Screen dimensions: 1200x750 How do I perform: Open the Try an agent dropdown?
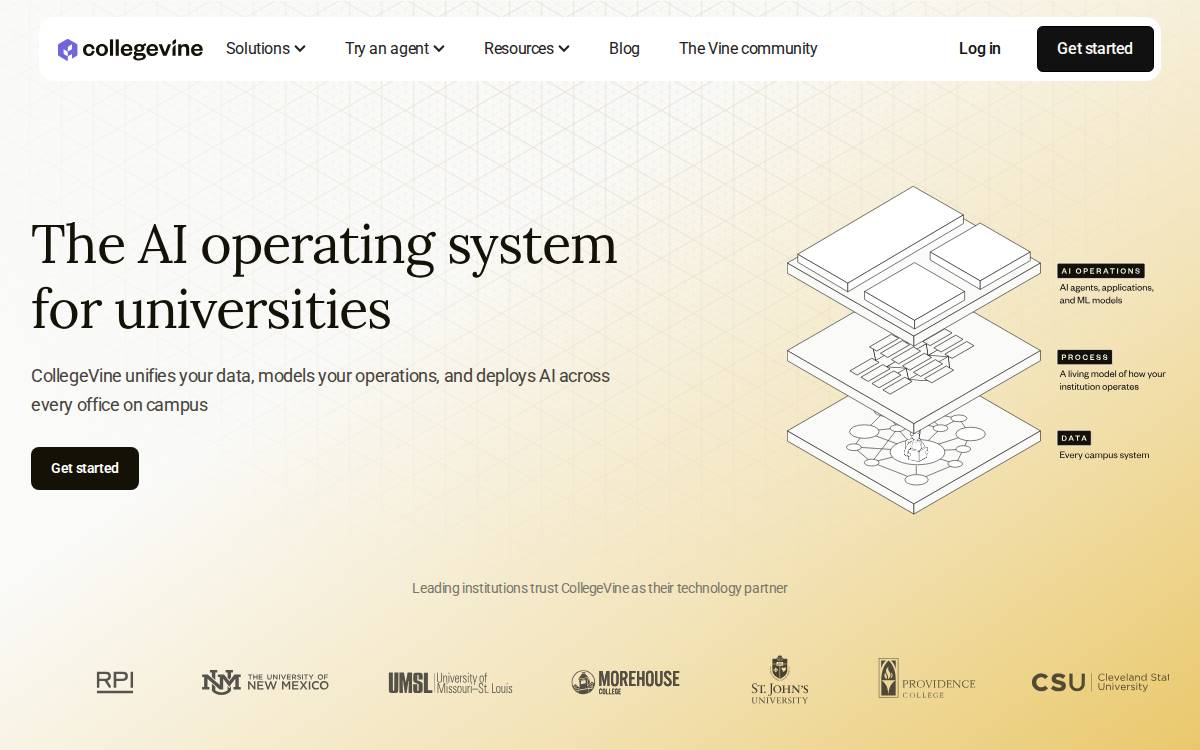point(395,48)
